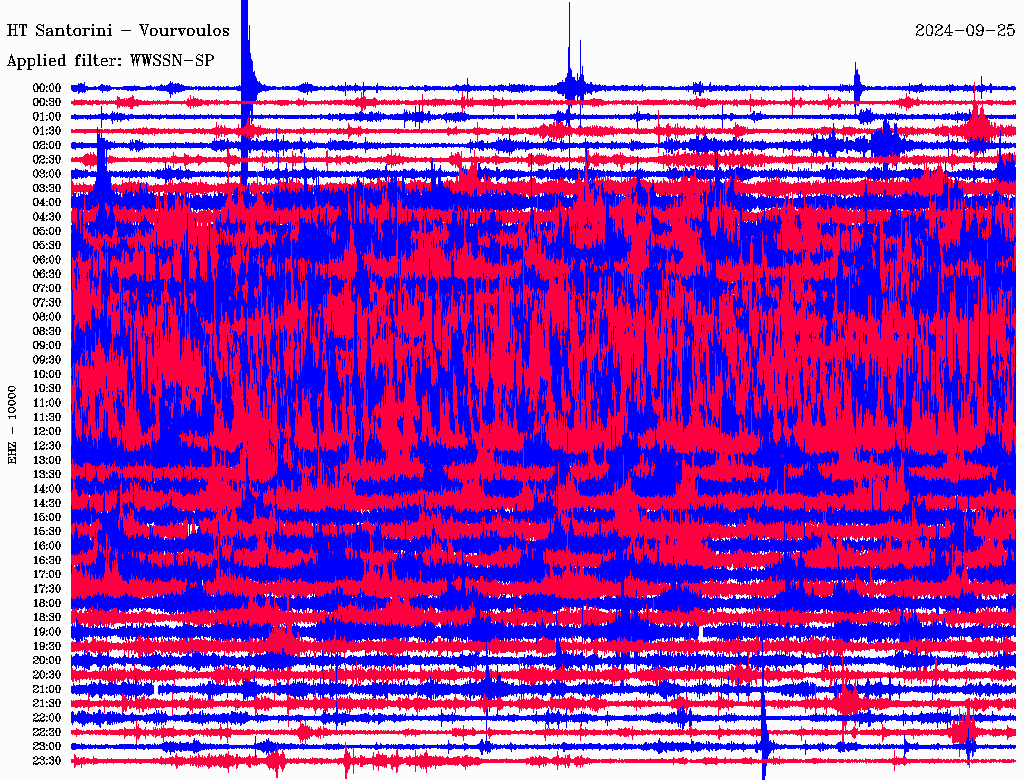Select the 13:00 time label
This screenshot has height=780, width=1024.
pyautogui.click(x=47, y=460)
